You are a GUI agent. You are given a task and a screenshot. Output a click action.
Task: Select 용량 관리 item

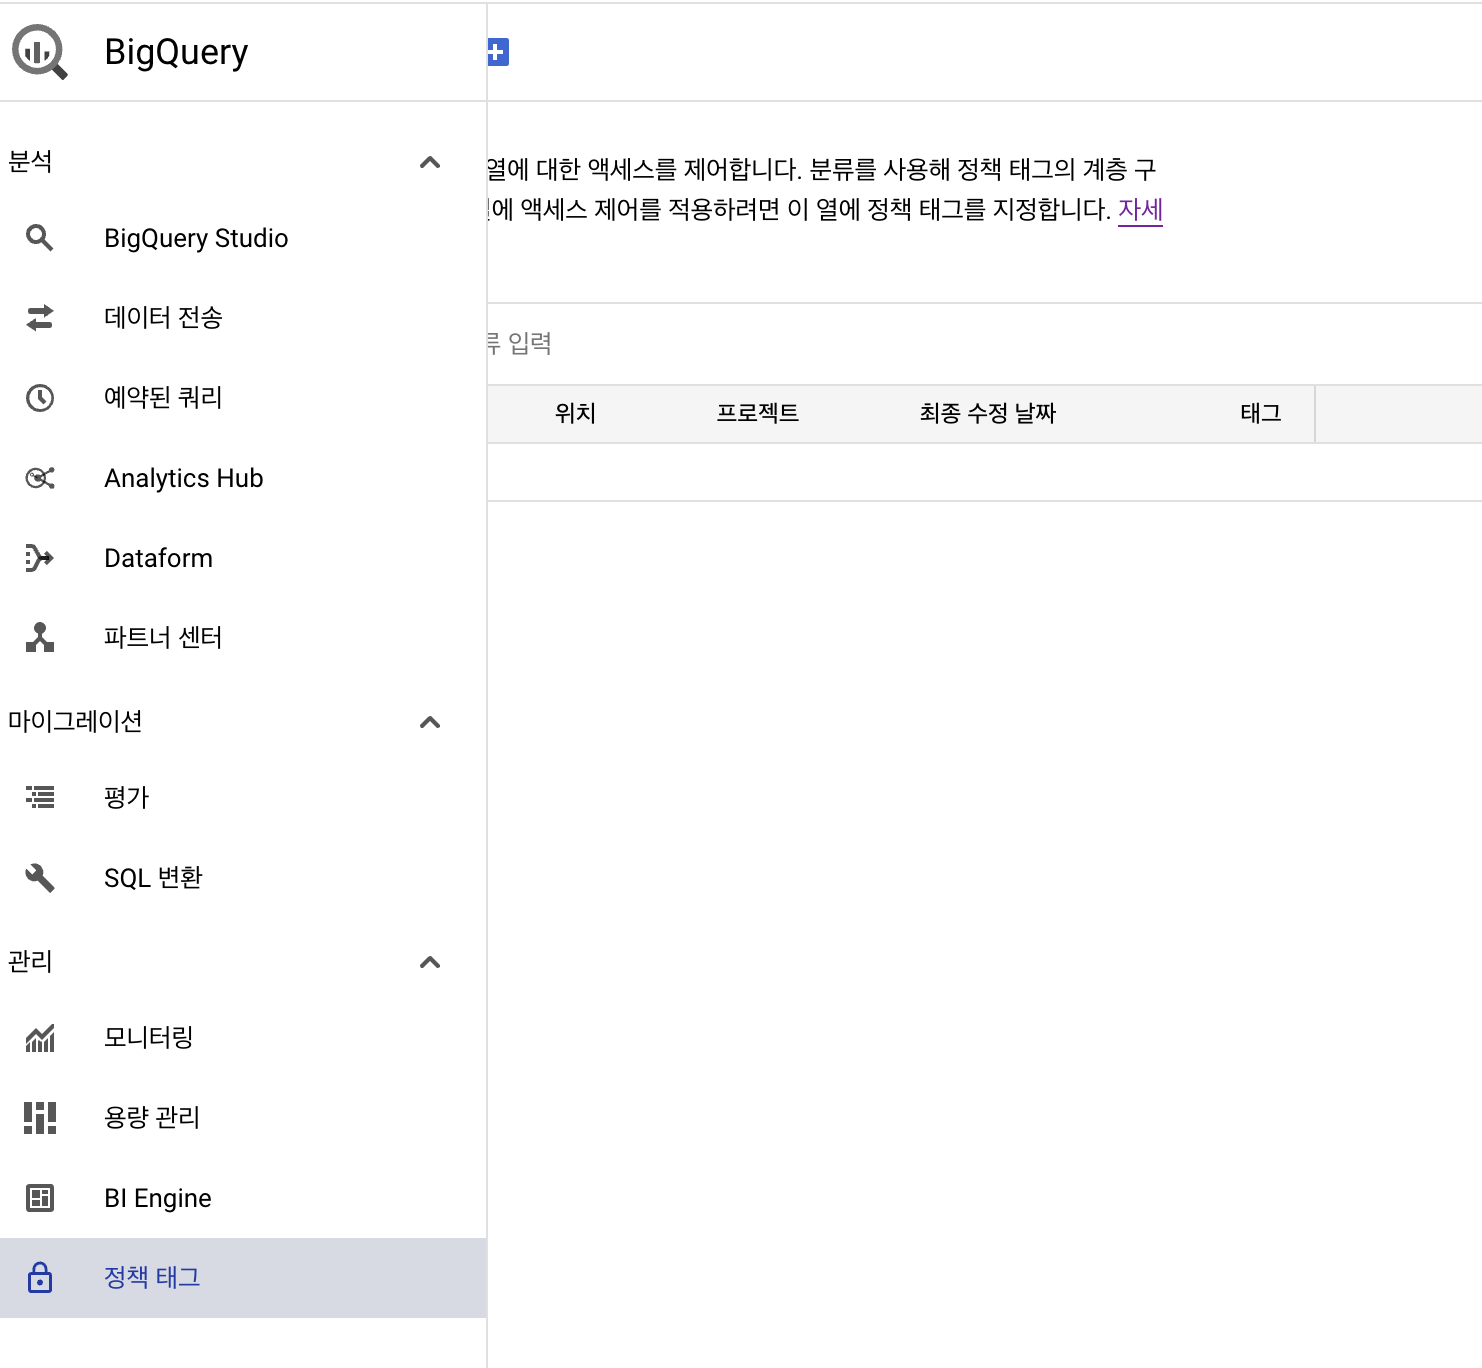[243, 1118]
